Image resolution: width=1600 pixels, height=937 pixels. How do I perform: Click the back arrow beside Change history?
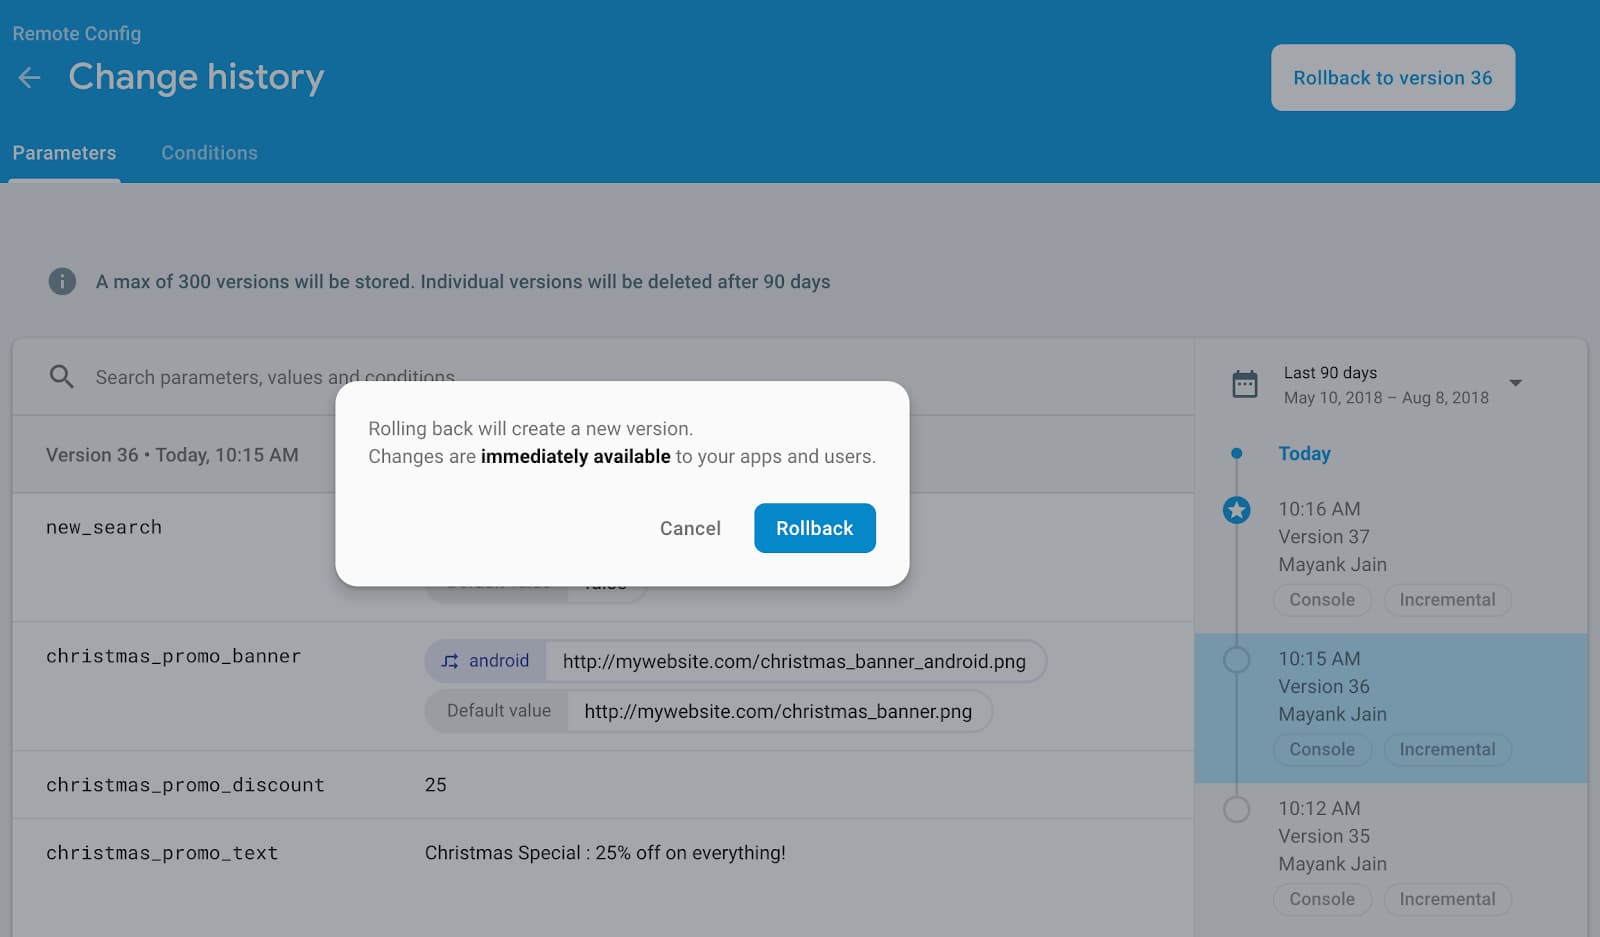click(x=30, y=78)
